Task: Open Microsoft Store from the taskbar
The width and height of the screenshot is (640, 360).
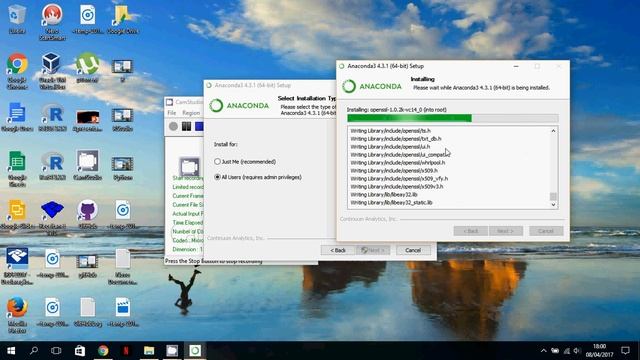Action: tap(80, 351)
